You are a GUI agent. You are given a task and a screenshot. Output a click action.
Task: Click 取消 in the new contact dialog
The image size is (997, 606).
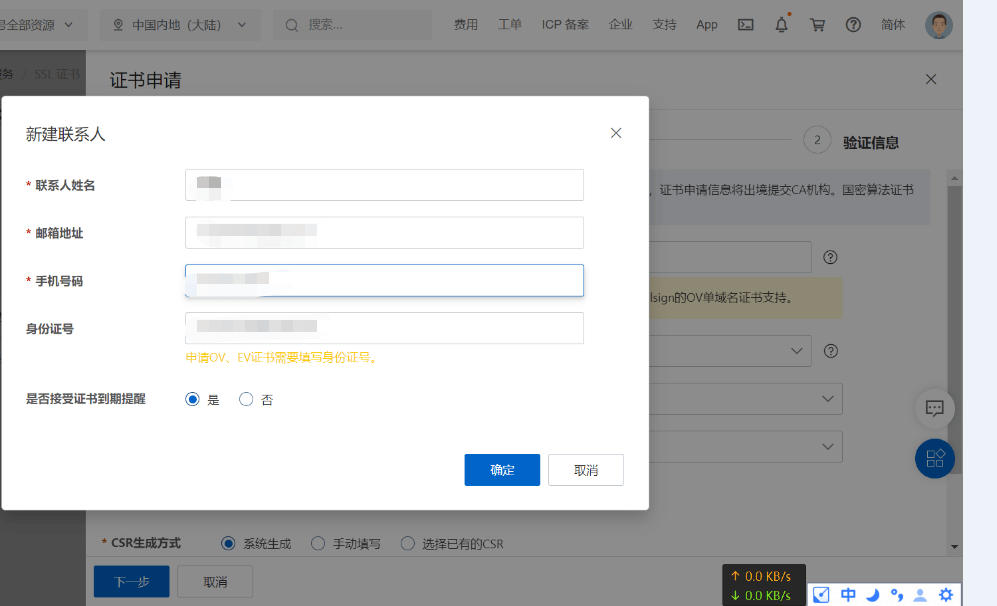pos(586,470)
